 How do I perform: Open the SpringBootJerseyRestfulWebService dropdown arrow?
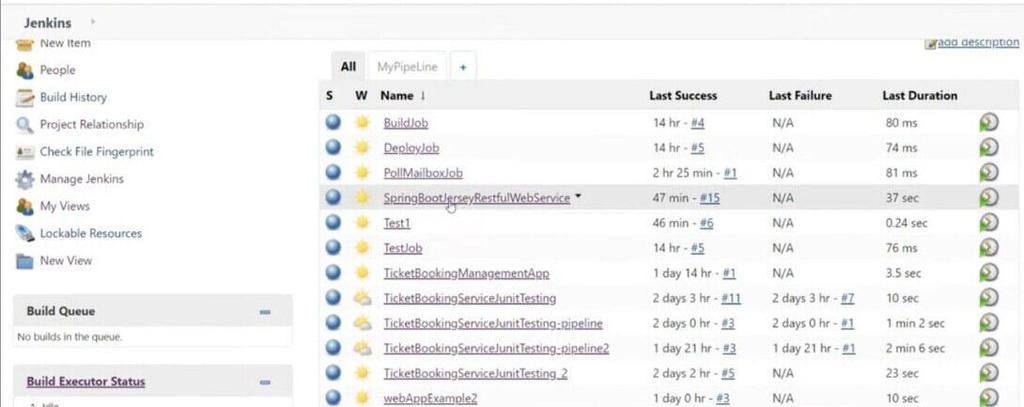pos(578,197)
